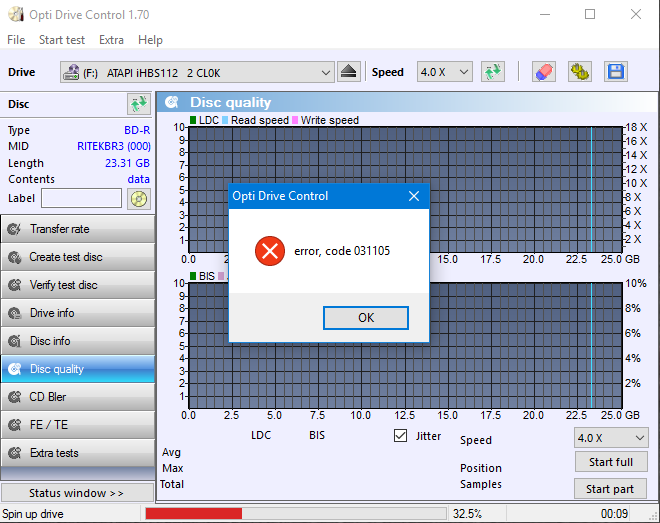
Task: Close the error dialog with X
Action: coord(414,196)
